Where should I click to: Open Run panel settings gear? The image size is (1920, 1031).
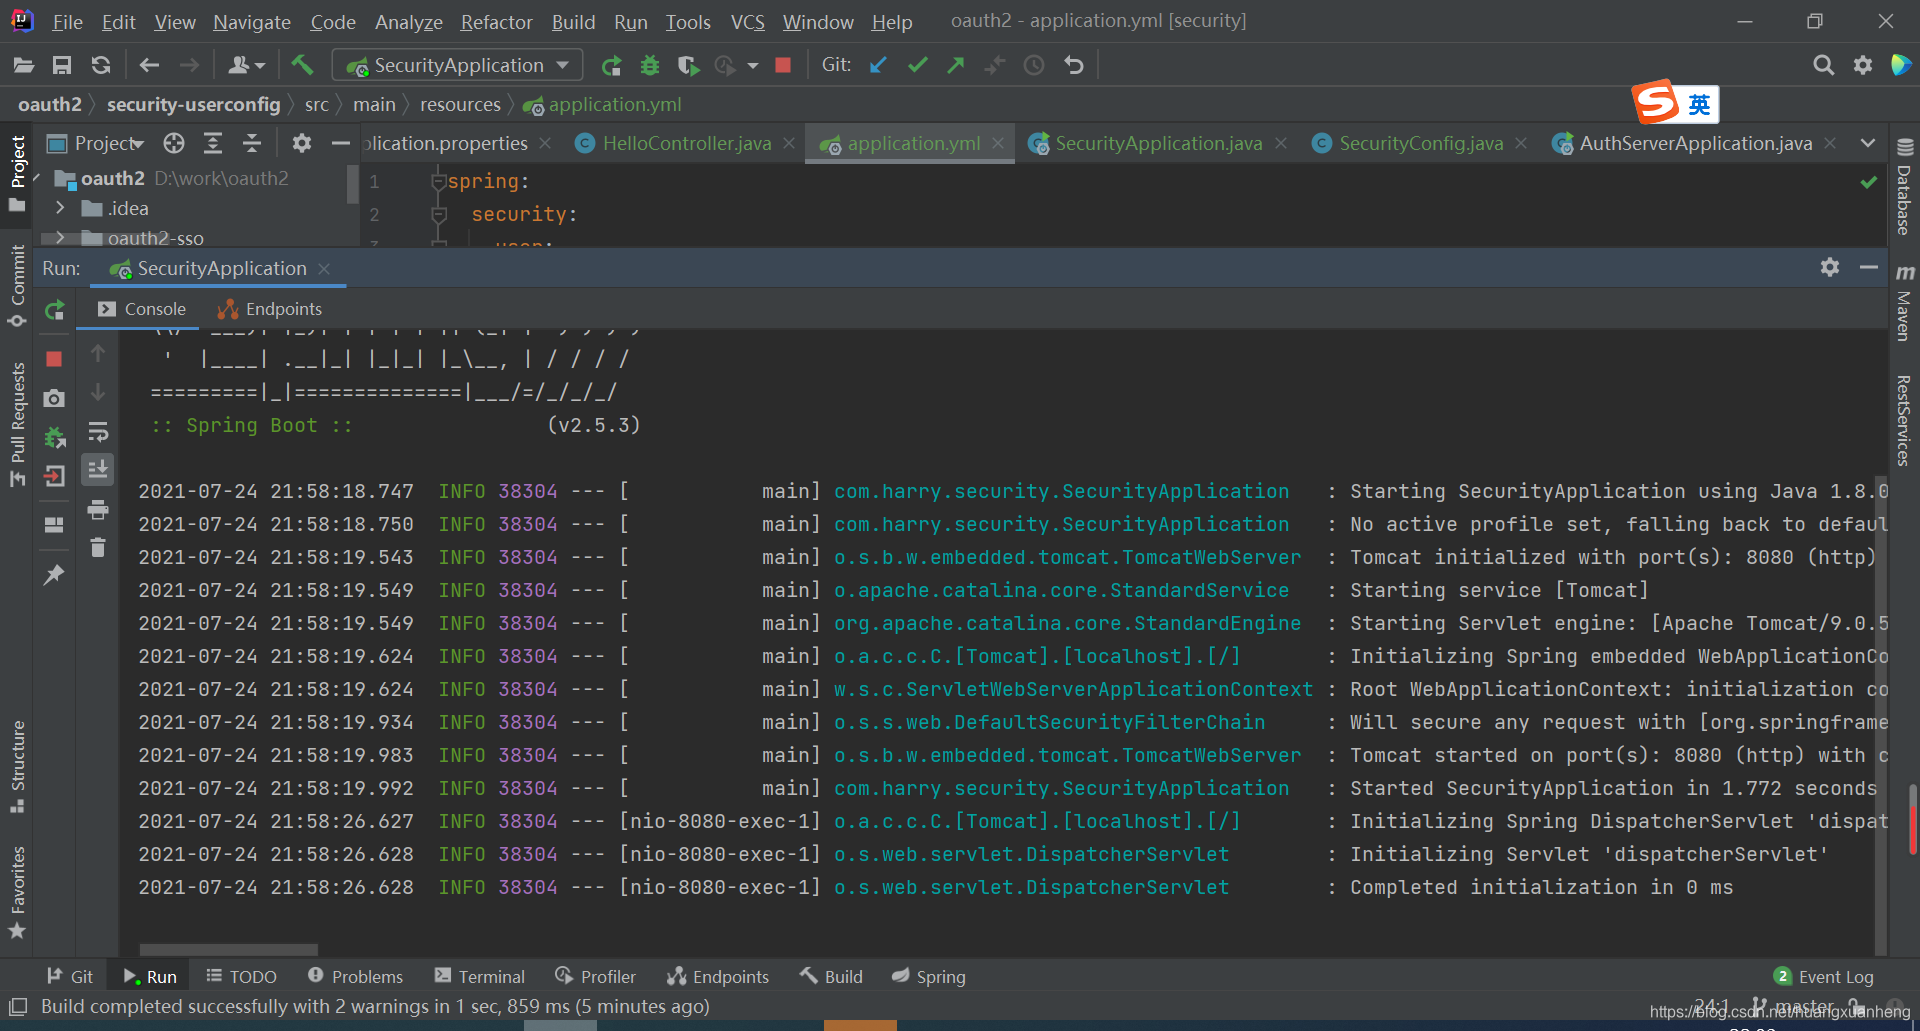(1830, 267)
